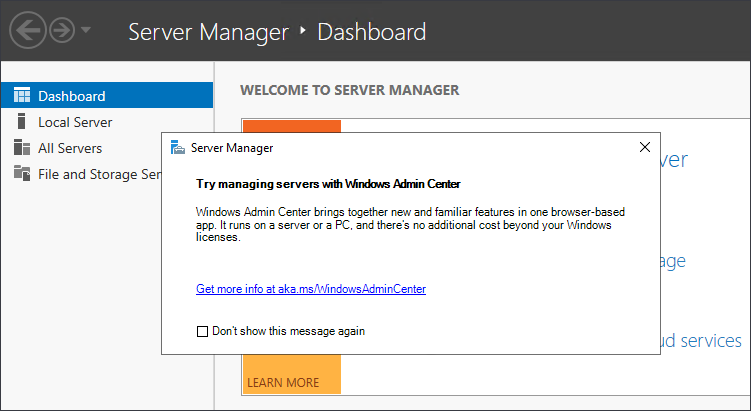Image resolution: width=751 pixels, height=411 pixels.
Task: Click the Dashboard grid icon in sidebar
Action: click(22, 95)
